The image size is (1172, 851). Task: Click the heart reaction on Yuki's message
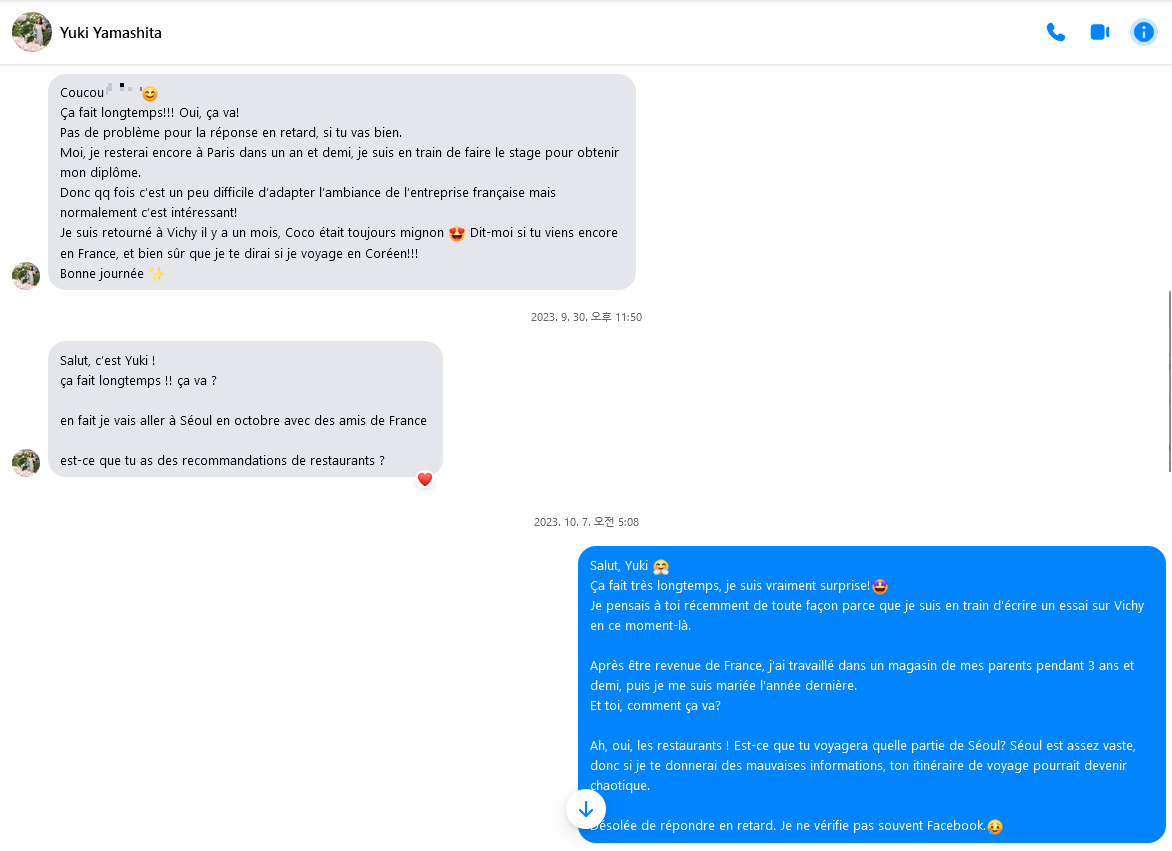click(425, 479)
